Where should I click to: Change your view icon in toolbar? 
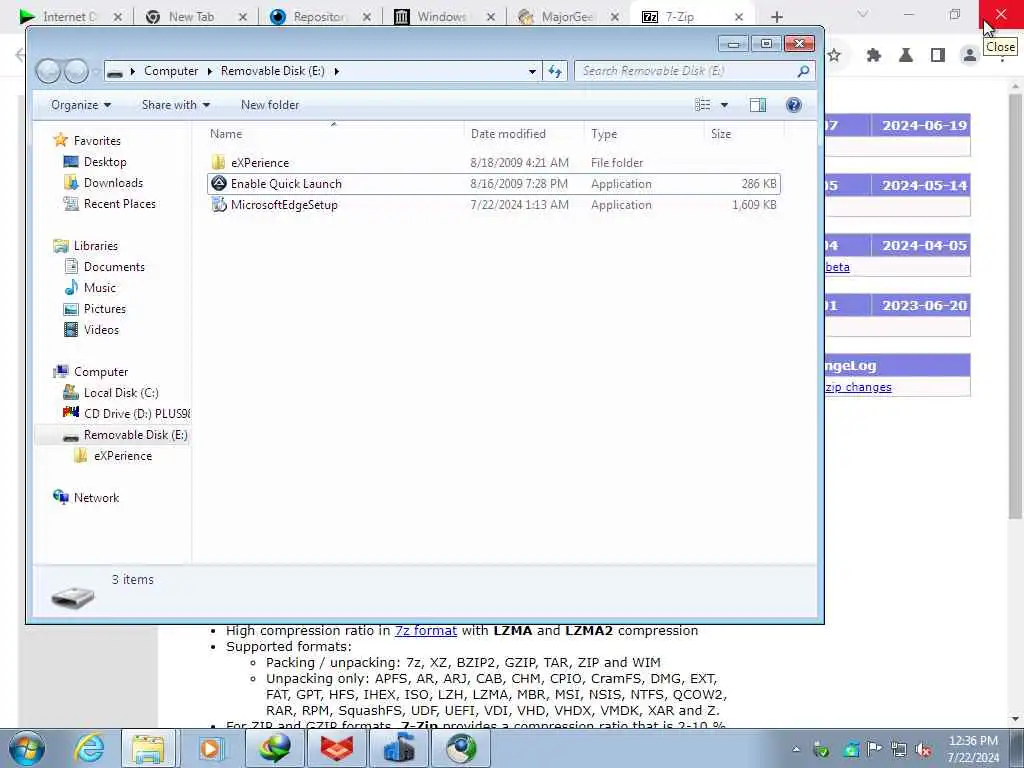(703, 104)
